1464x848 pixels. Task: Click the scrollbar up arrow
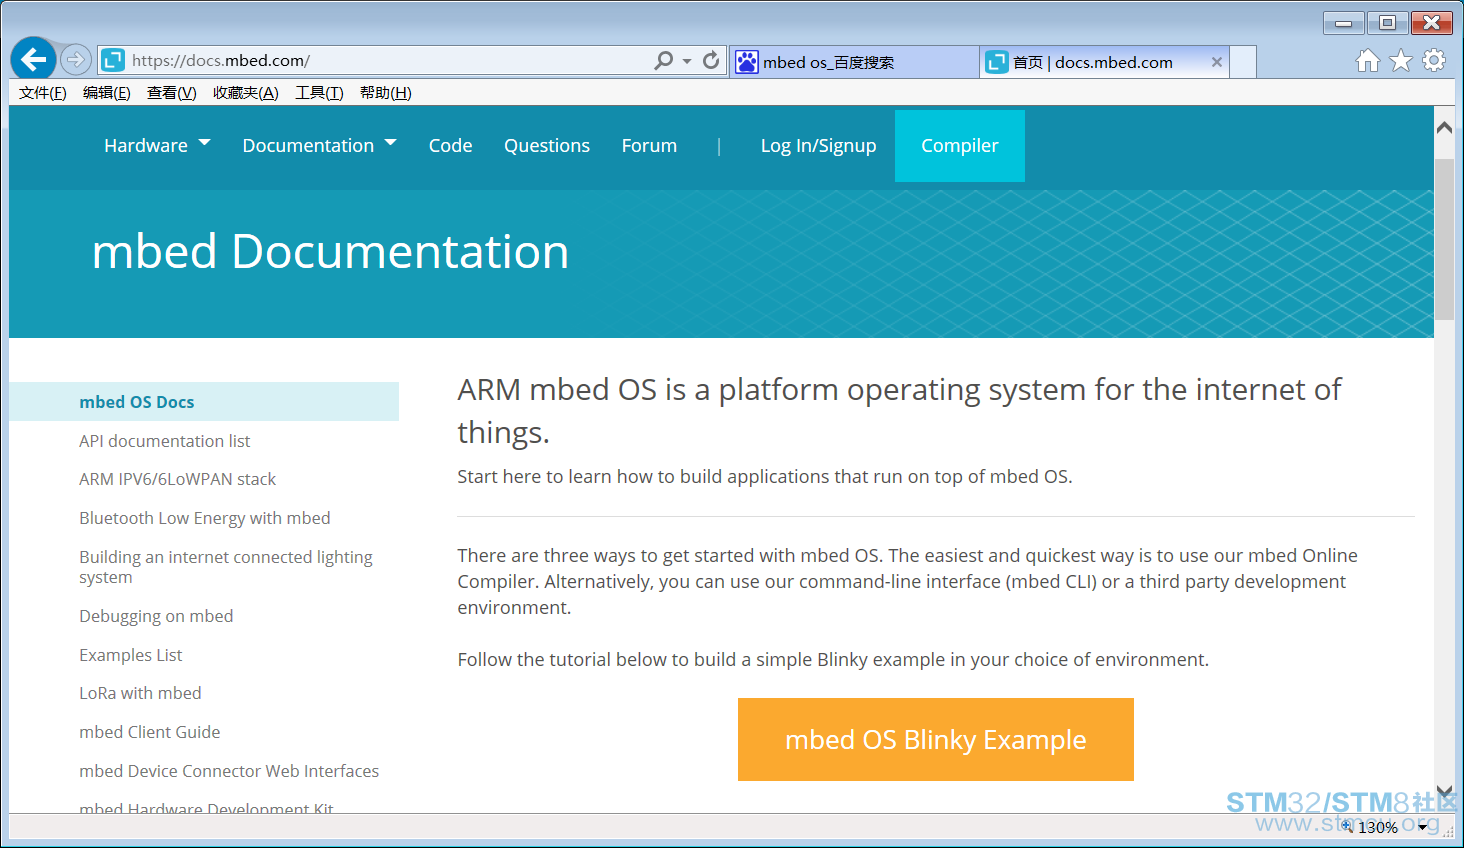coord(1444,127)
